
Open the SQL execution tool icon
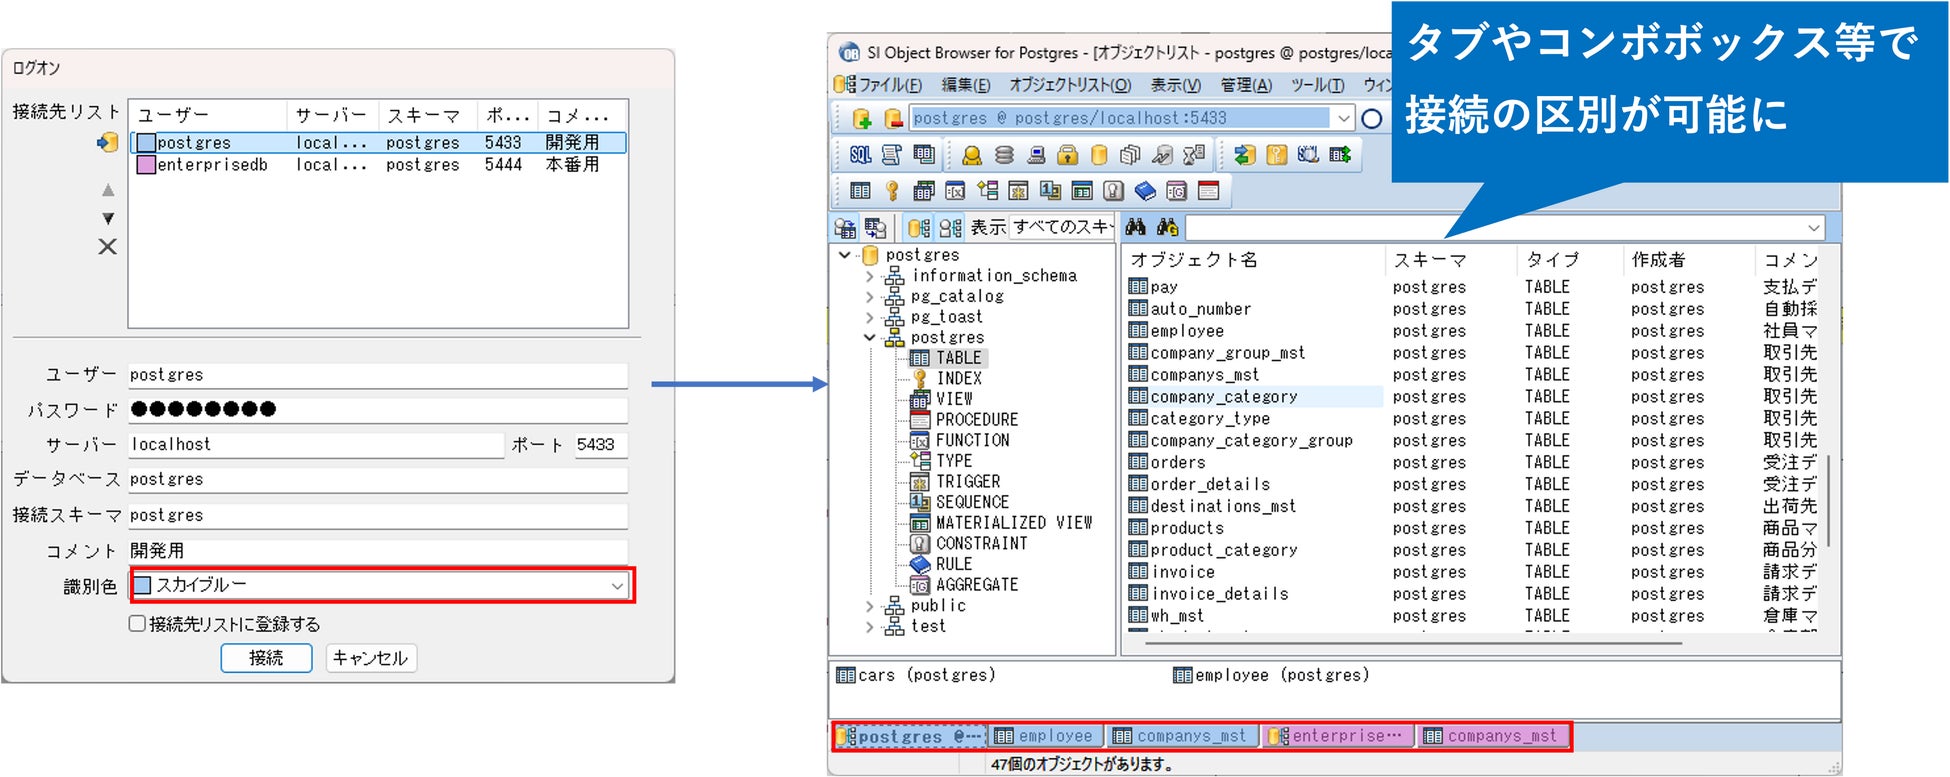tap(860, 155)
